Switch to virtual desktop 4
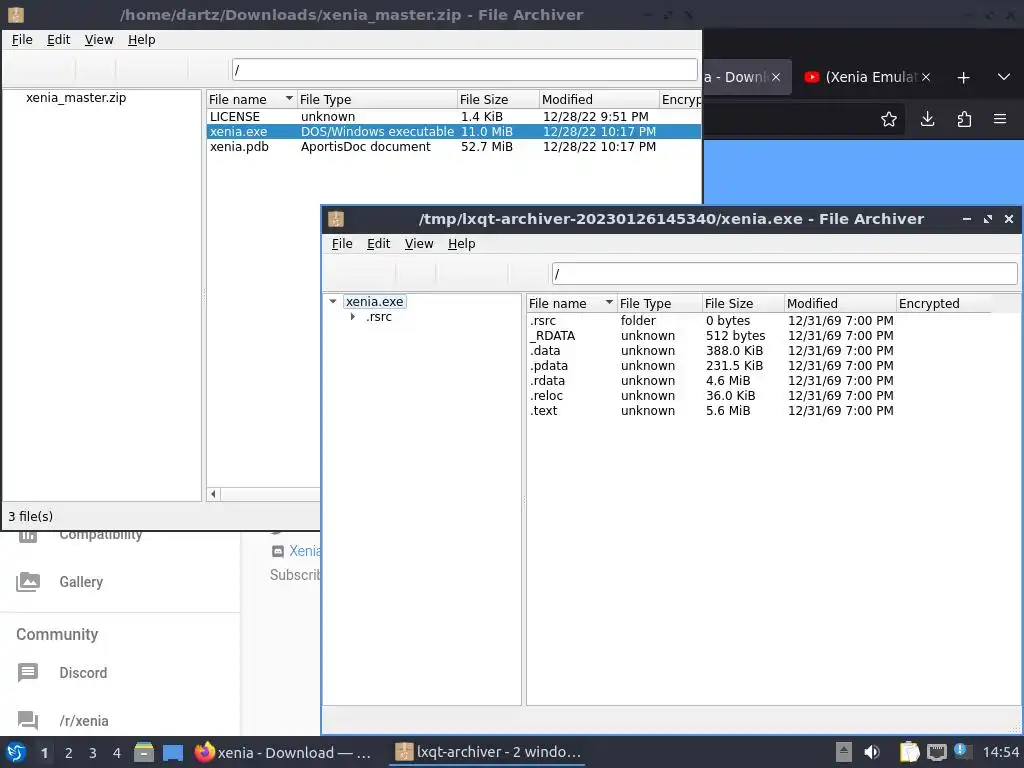Image resolution: width=1024 pixels, height=768 pixels. [117, 753]
